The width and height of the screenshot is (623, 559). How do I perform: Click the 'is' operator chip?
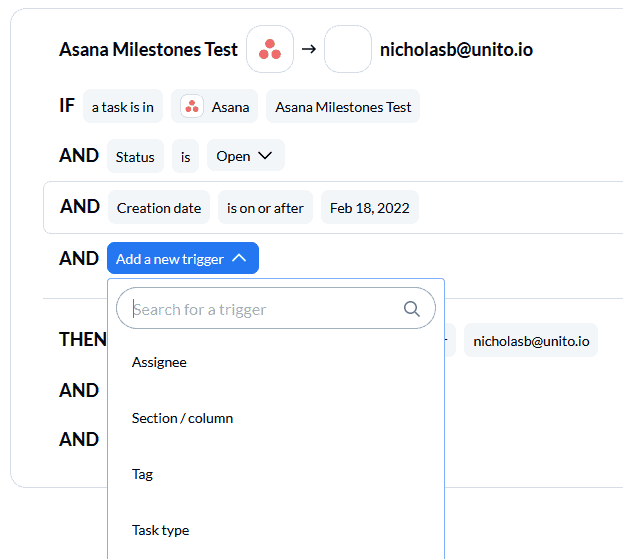tap(185, 156)
